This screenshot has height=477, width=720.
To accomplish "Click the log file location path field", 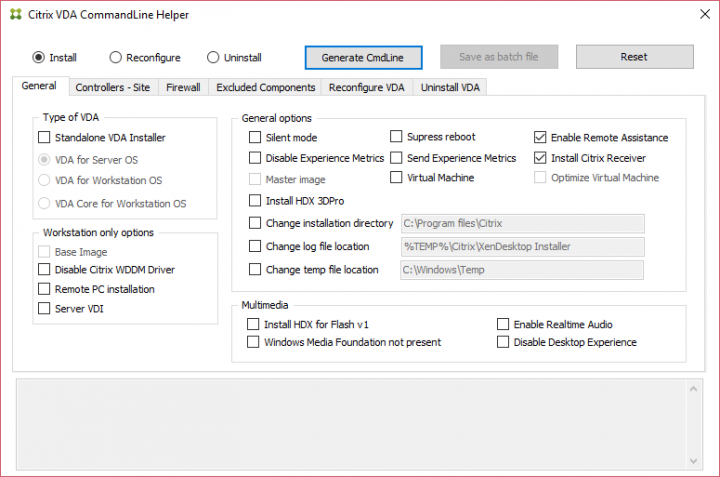I will [523, 247].
